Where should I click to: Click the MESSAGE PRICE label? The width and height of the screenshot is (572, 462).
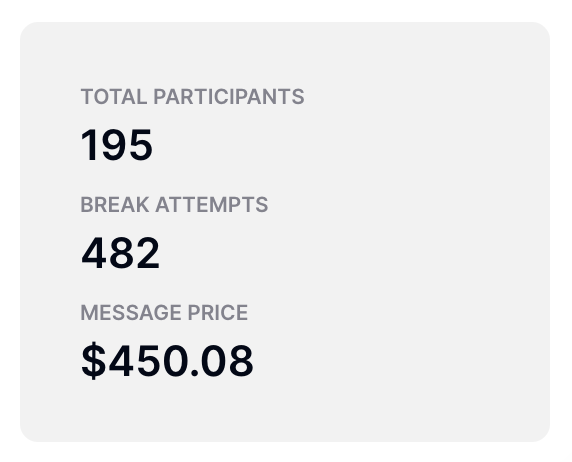coord(164,313)
